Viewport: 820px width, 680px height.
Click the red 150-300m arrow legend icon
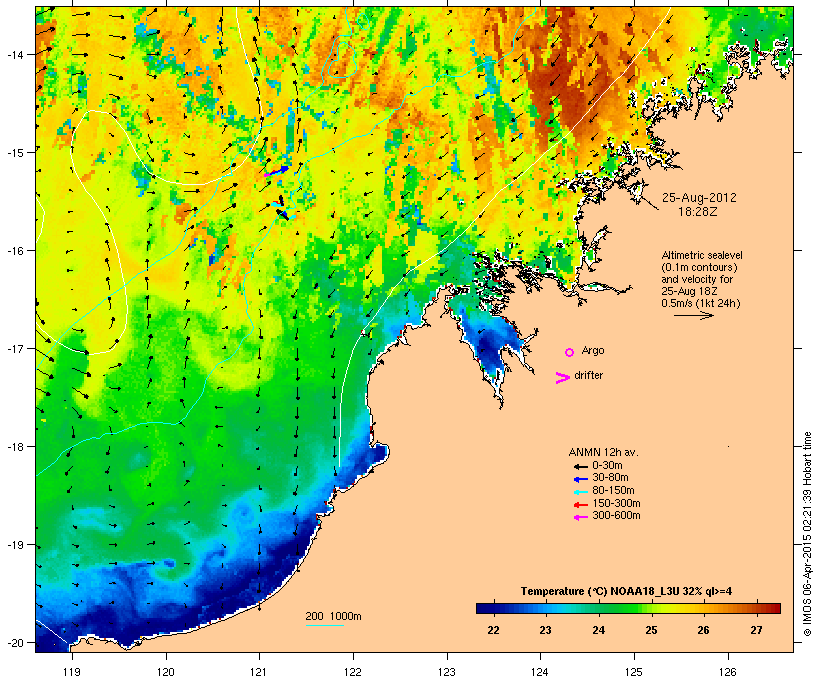click(x=580, y=504)
